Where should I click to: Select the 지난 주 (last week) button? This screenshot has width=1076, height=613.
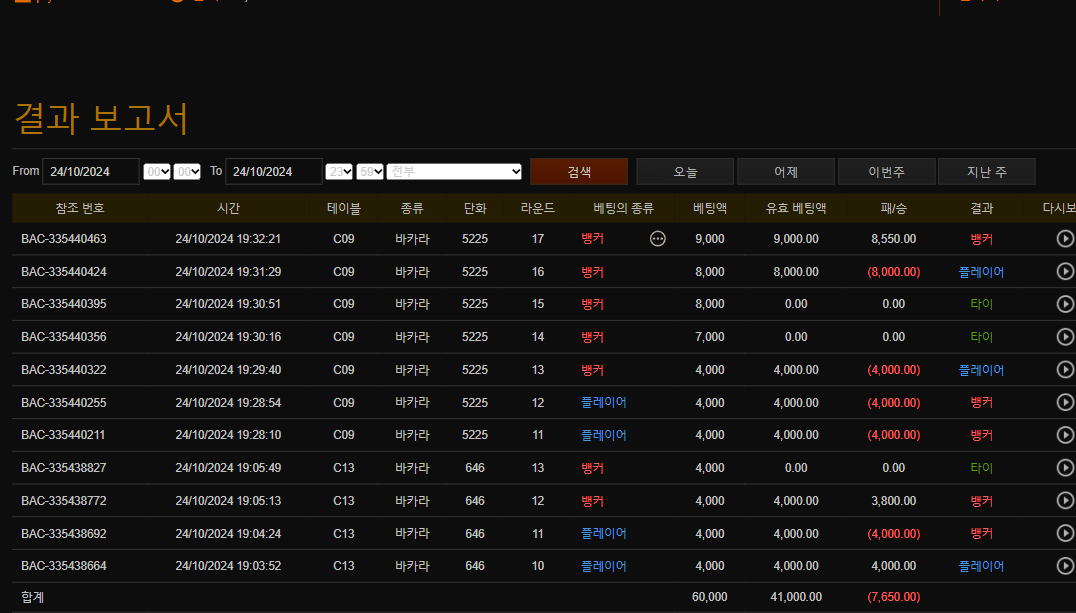click(x=986, y=172)
